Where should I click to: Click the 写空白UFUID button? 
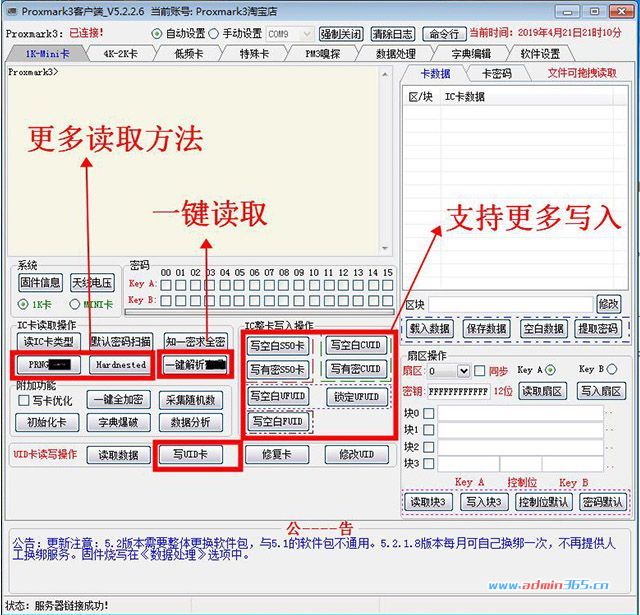[x=278, y=396]
